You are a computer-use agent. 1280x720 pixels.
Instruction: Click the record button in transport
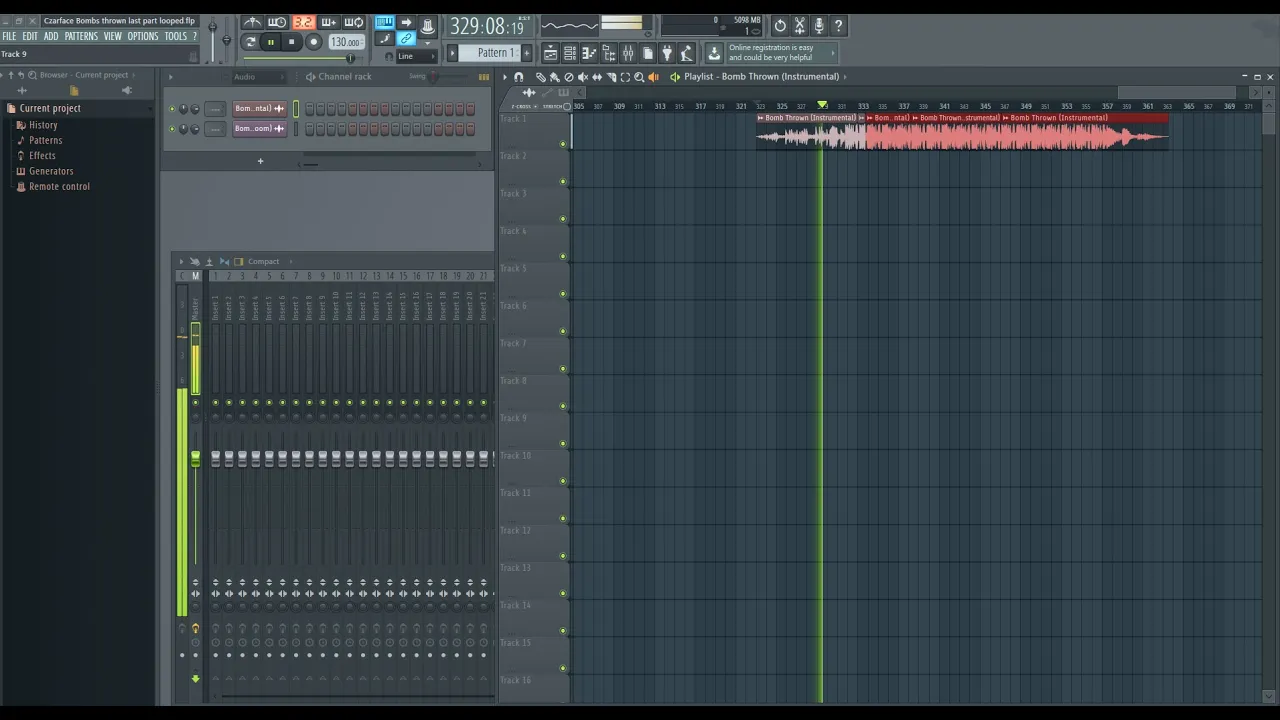click(313, 42)
